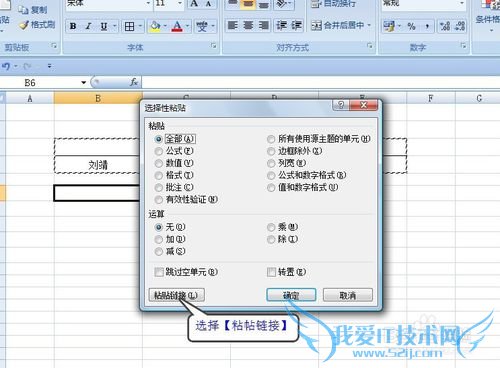Click the 粘贴链接(L) button
The image size is (500, 368).
[x=176, y=295]
